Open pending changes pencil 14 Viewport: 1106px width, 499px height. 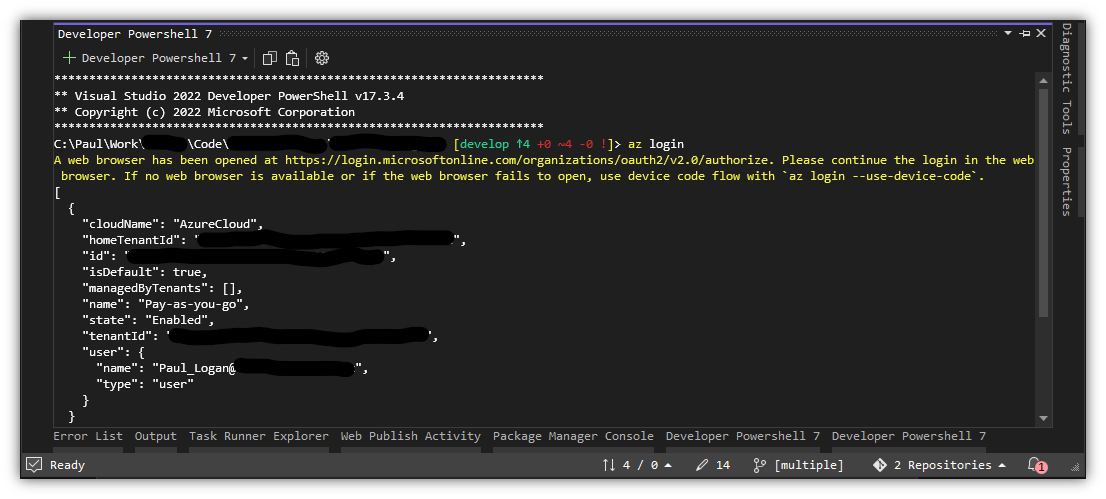click(712, 465)
